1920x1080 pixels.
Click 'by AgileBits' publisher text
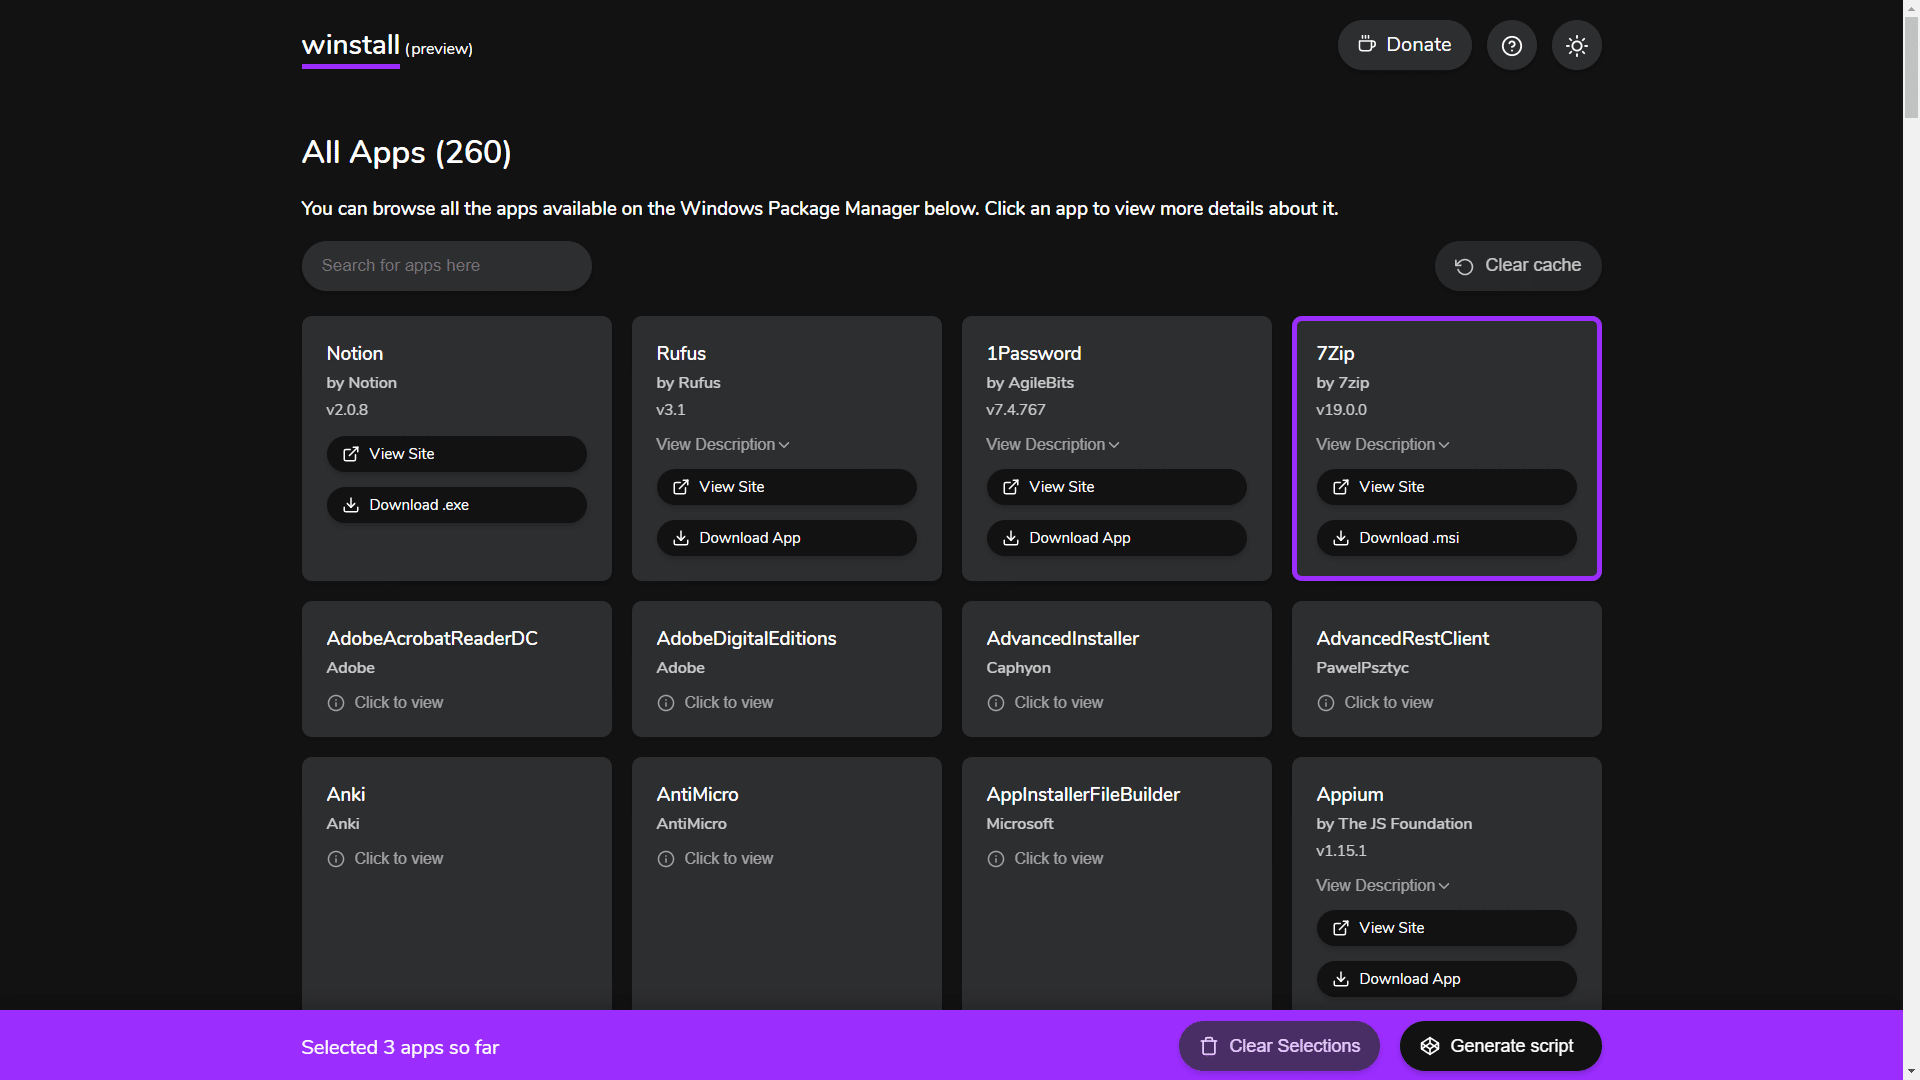tap(1030, 383)
